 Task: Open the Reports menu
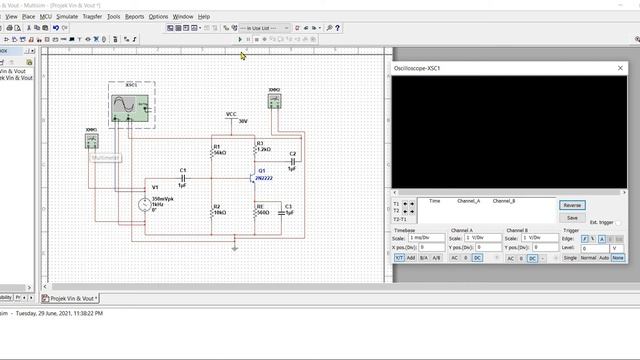pos(134,16)
